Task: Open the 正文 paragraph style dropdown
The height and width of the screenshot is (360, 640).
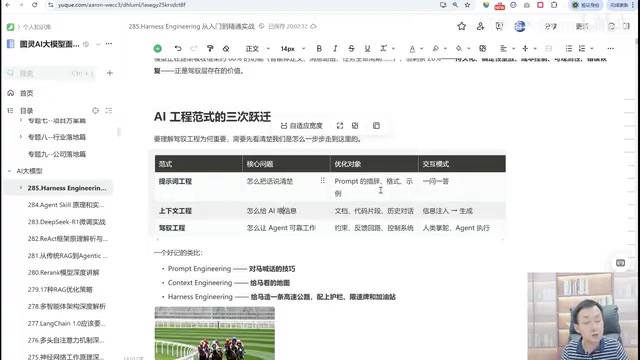Action: tap(257, 49)
